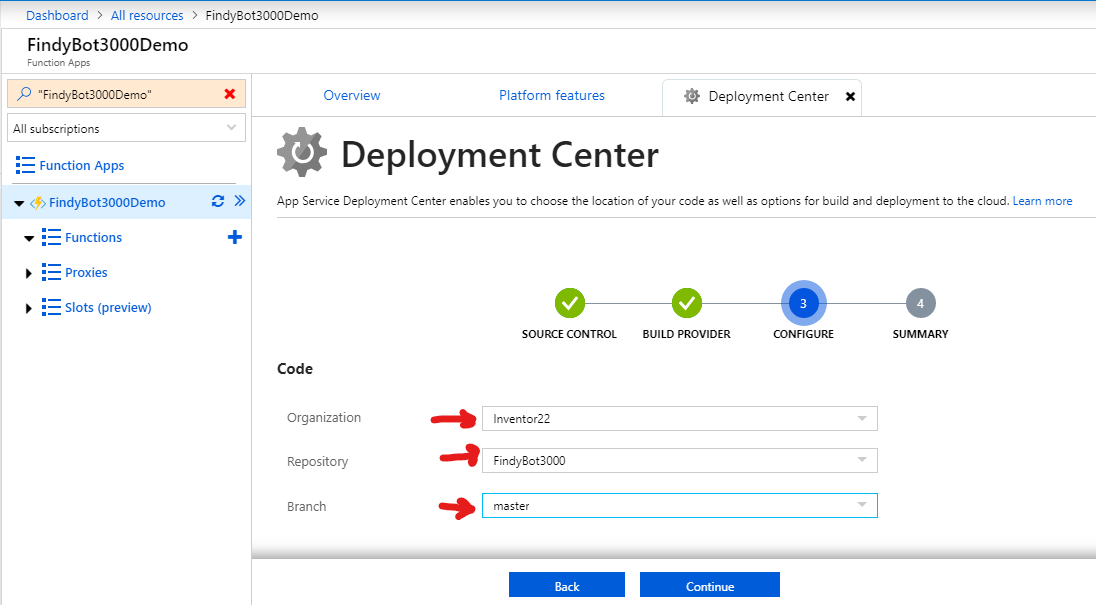Collapse the FindyBot3000Demo tree node arrow

[19, 203]
